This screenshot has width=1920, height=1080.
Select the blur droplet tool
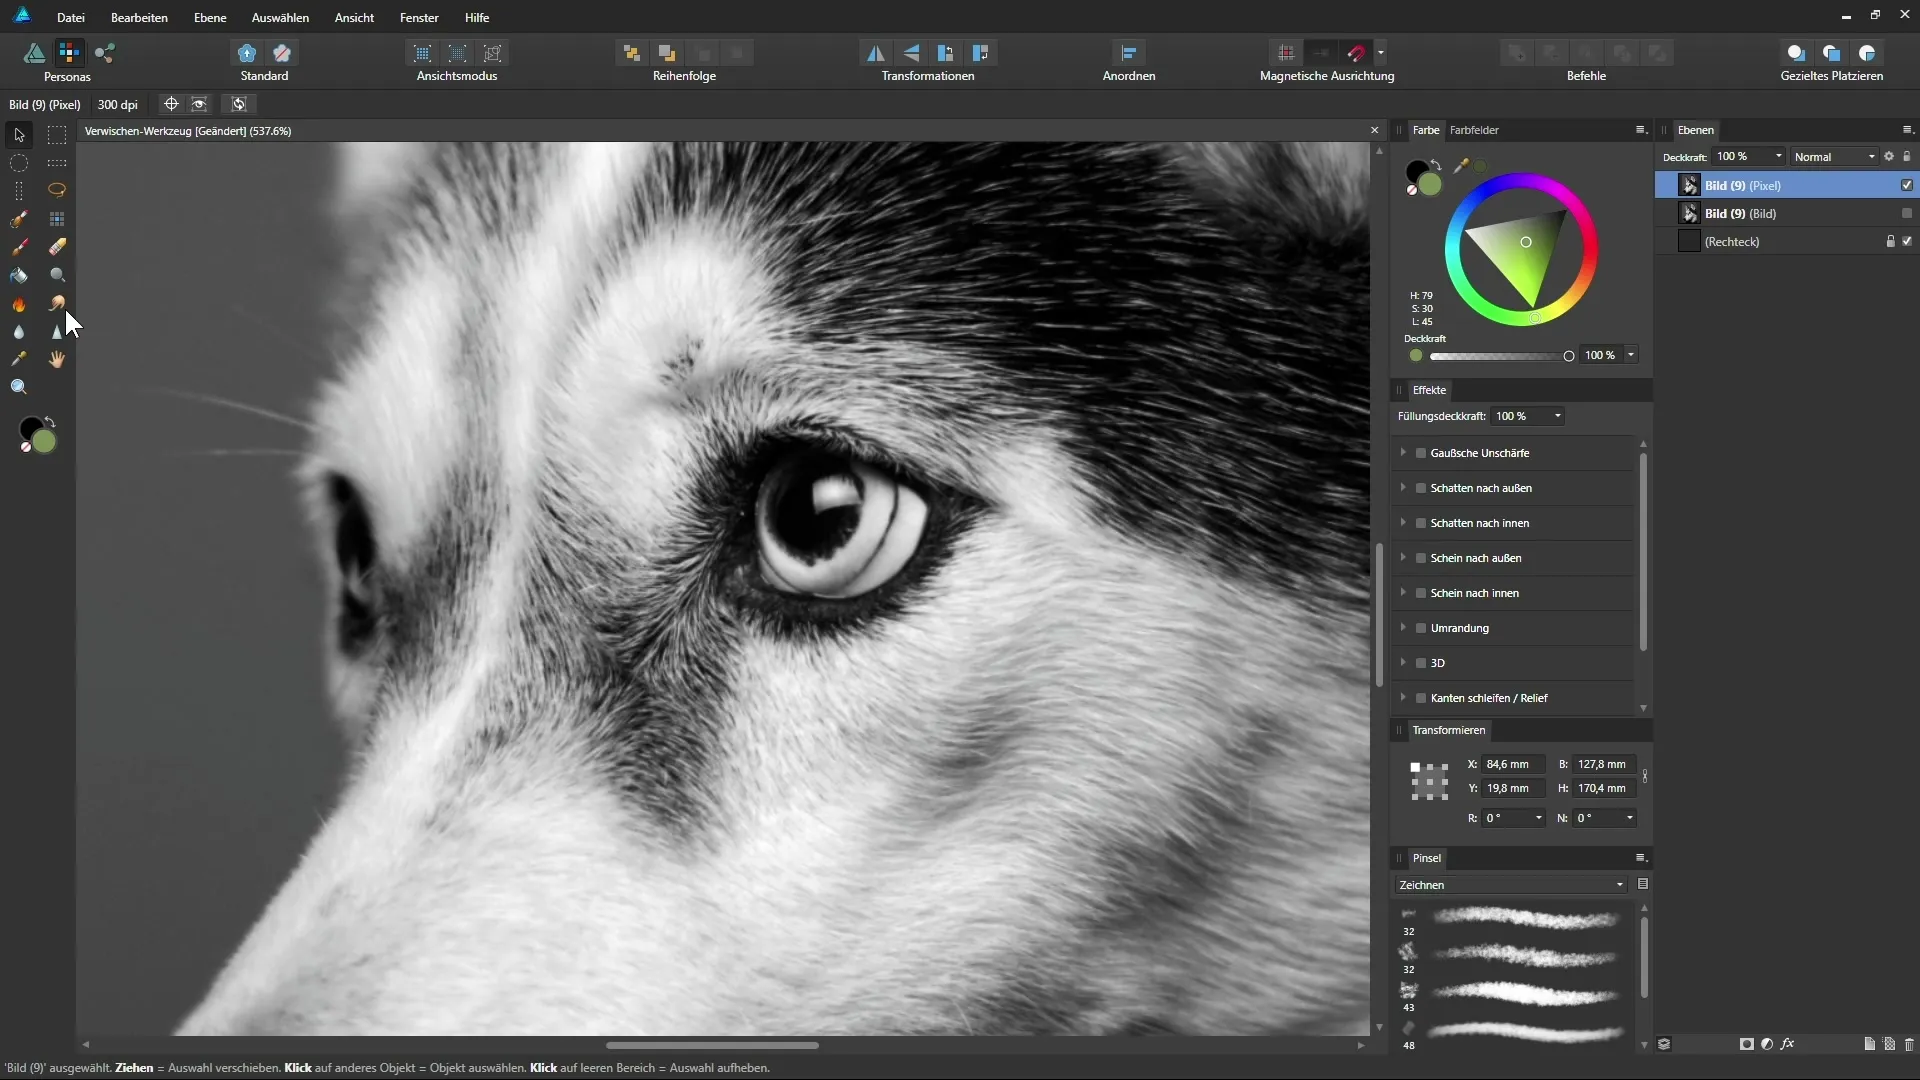19,332
